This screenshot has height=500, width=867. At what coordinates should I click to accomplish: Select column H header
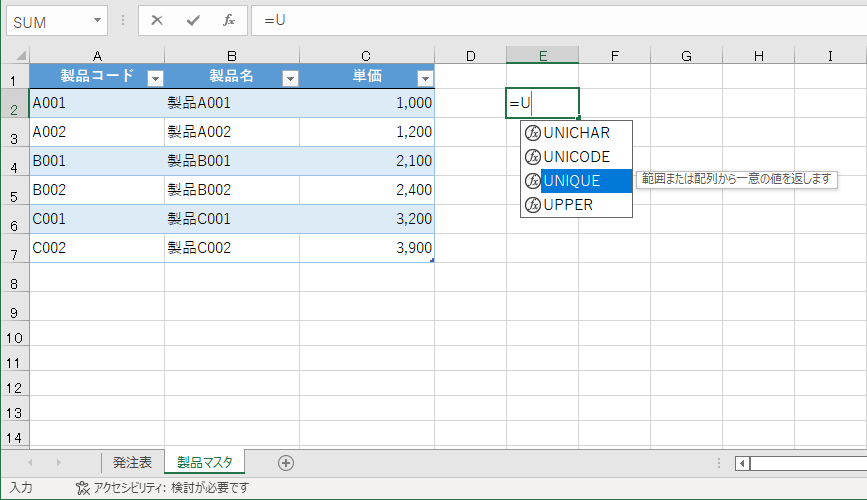click(x=759, y=55)
